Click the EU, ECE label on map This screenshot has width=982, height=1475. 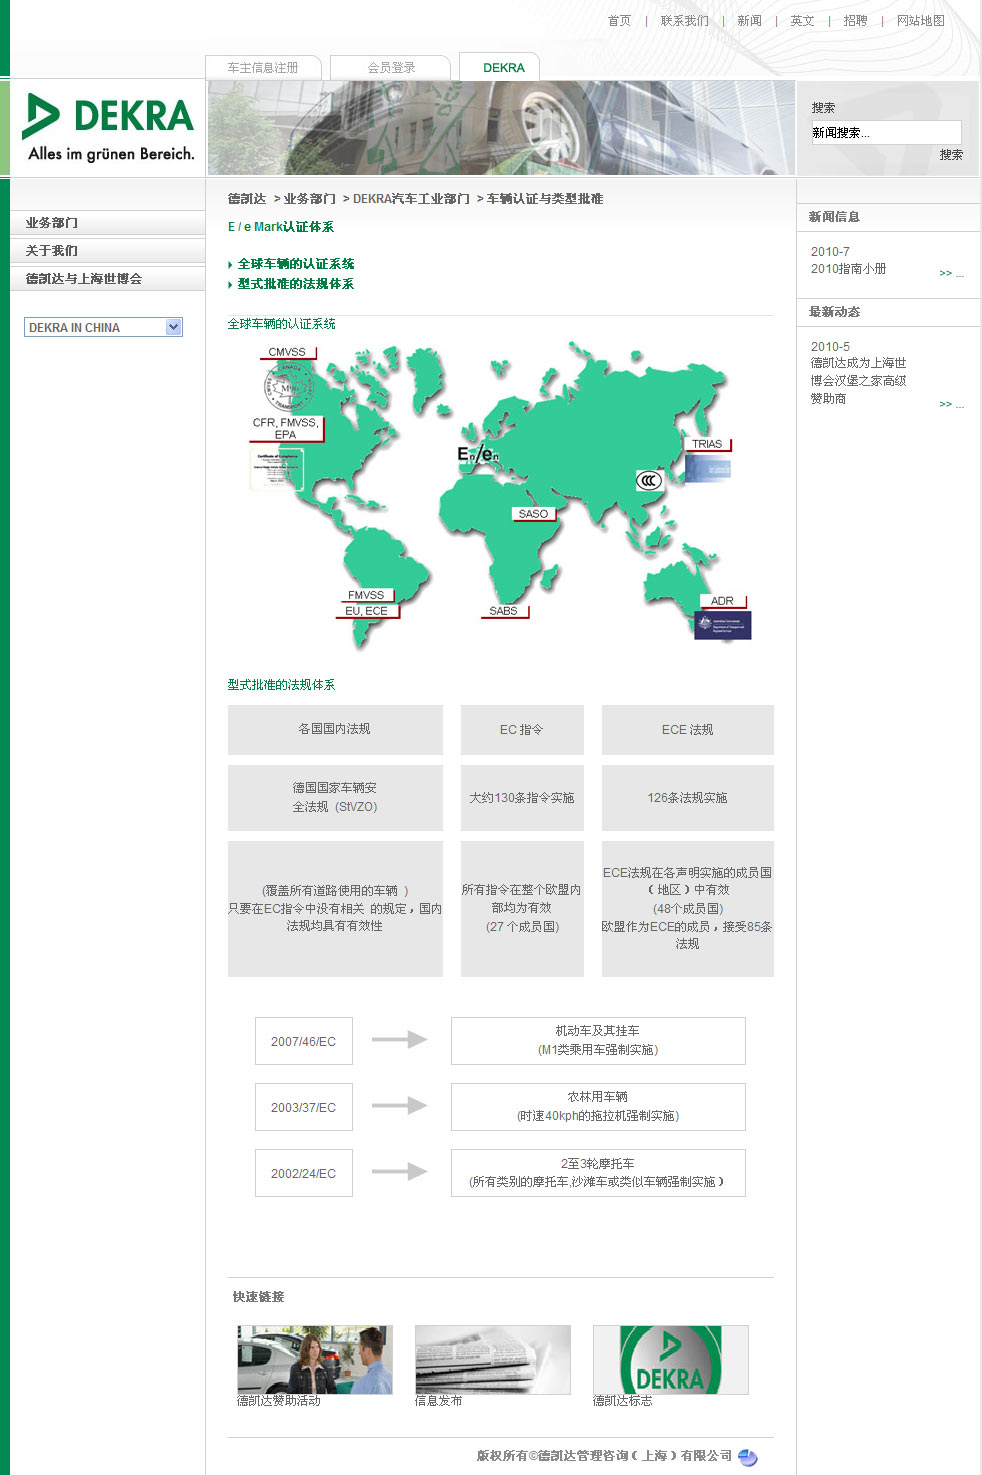click(x=366, y=611)
